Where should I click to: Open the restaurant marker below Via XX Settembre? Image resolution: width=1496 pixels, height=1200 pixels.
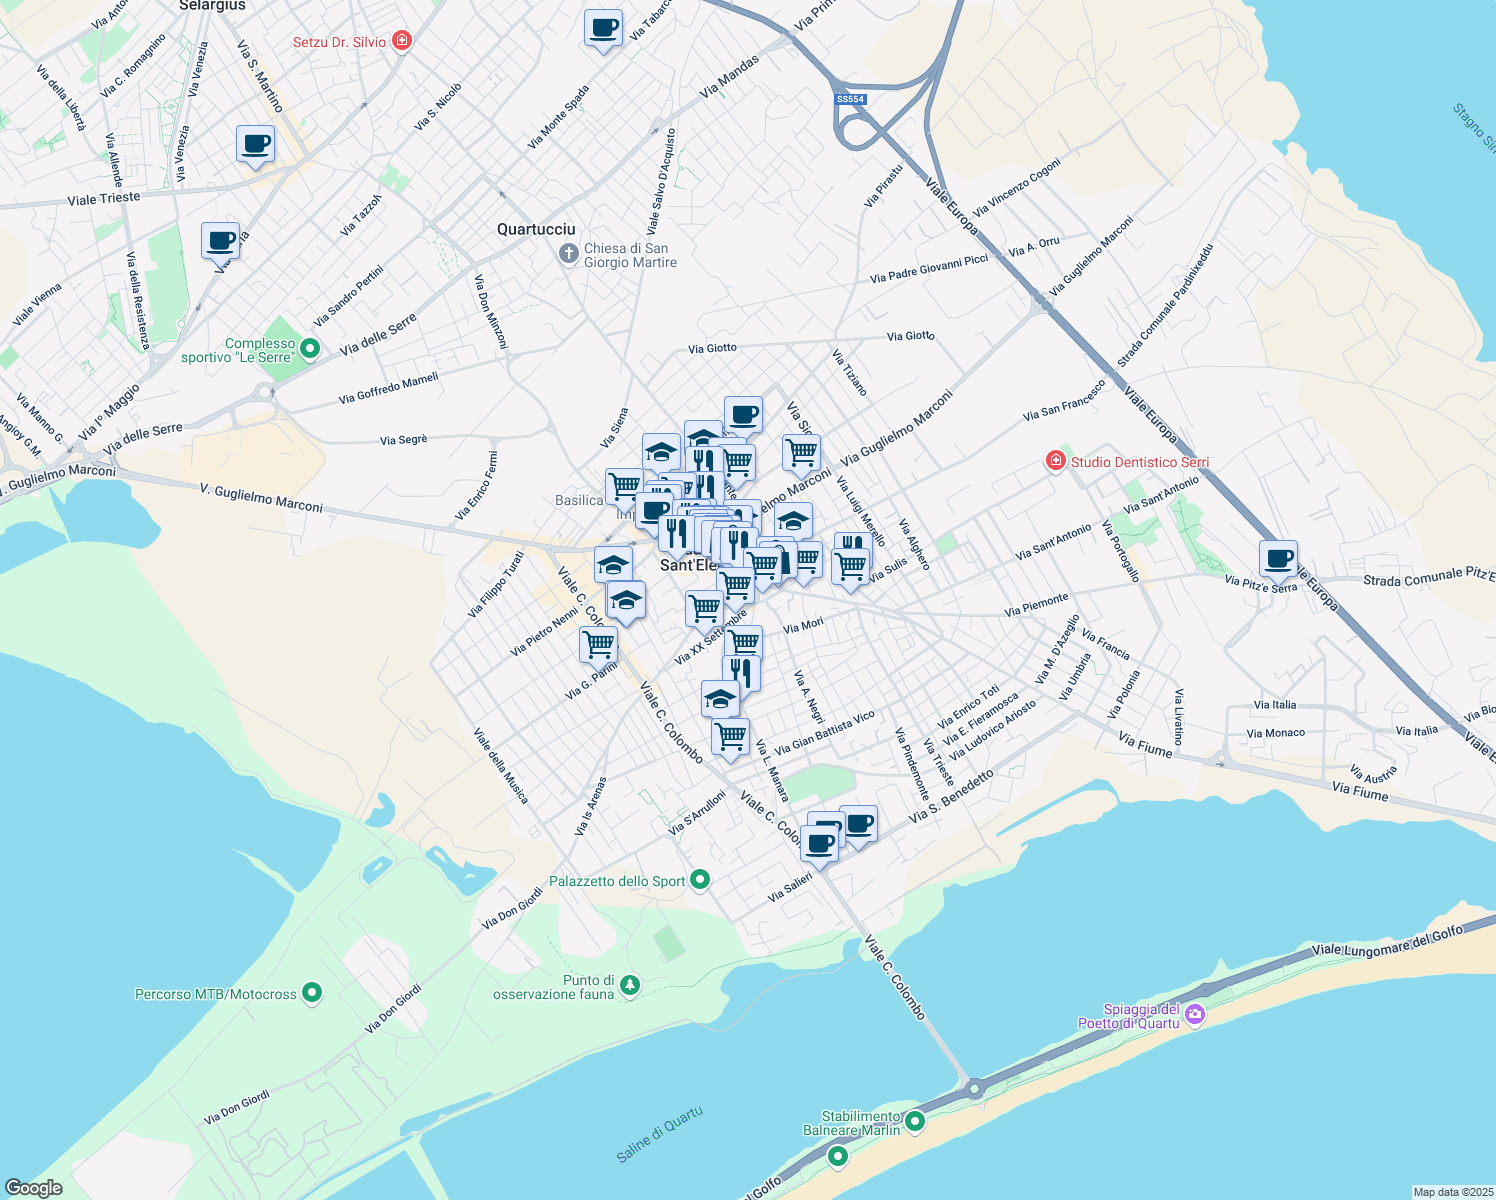[x=741, y=673]
